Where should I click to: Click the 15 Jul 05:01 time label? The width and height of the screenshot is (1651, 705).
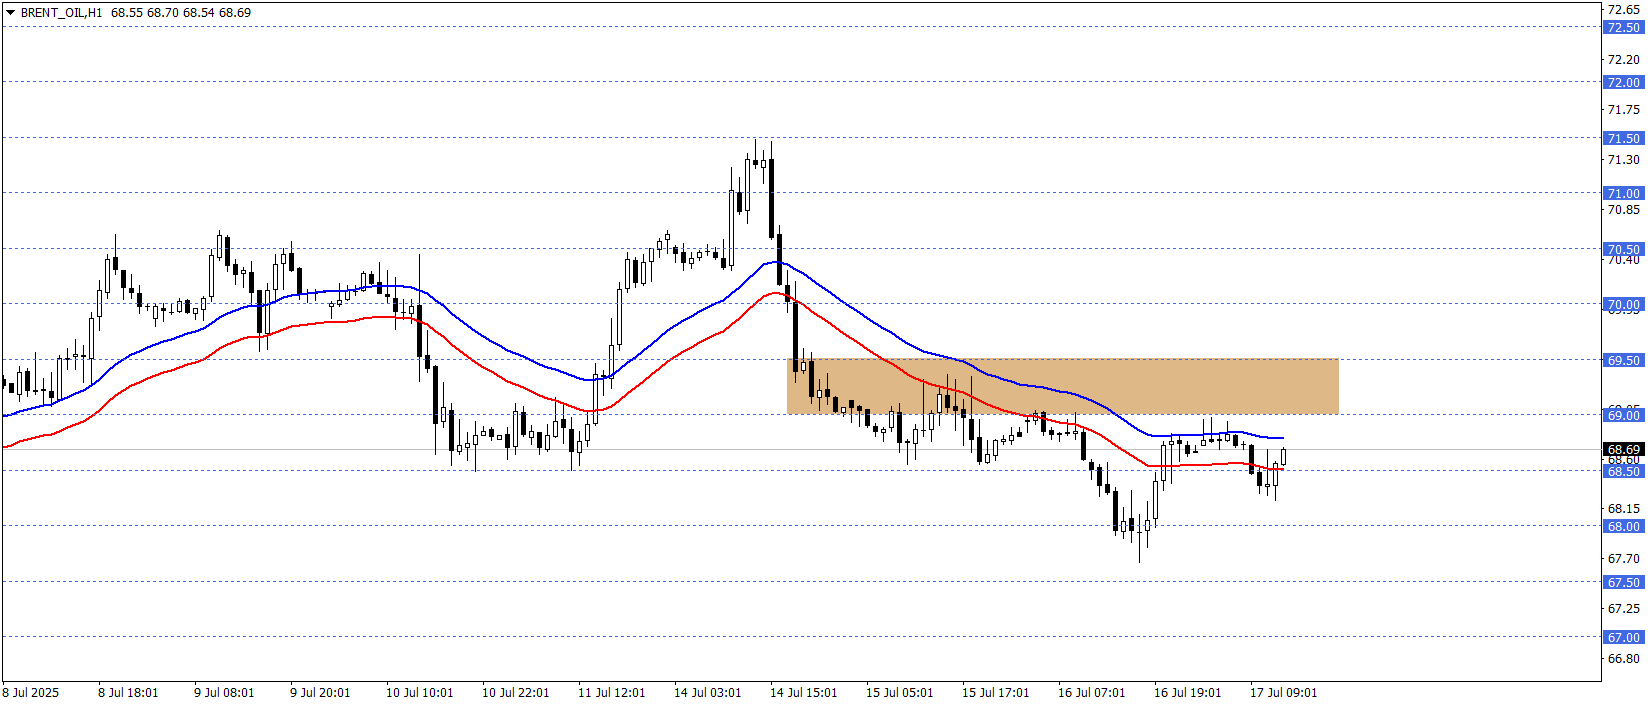[x=899, y=693]
